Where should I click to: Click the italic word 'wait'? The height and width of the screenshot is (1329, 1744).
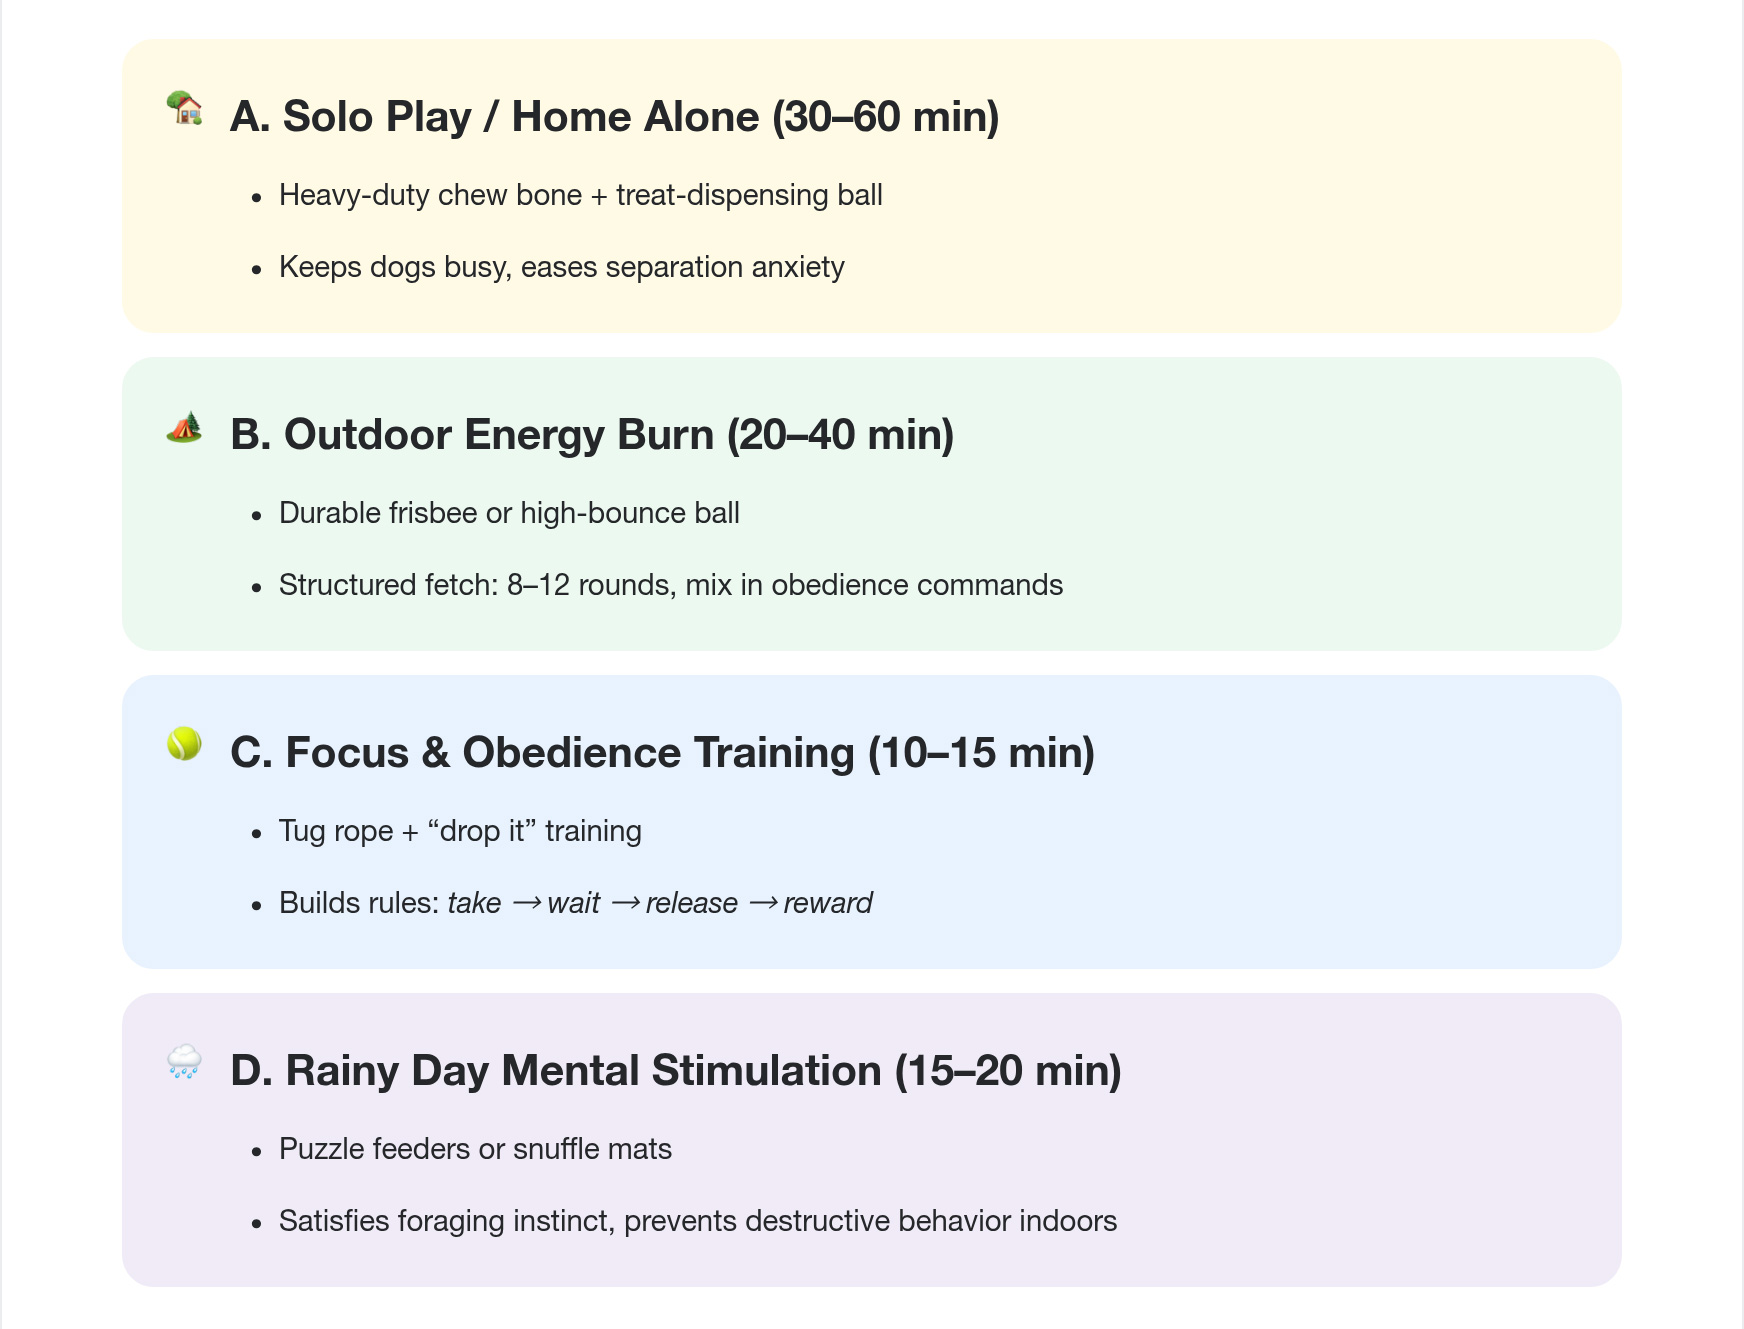click(573, 903)
